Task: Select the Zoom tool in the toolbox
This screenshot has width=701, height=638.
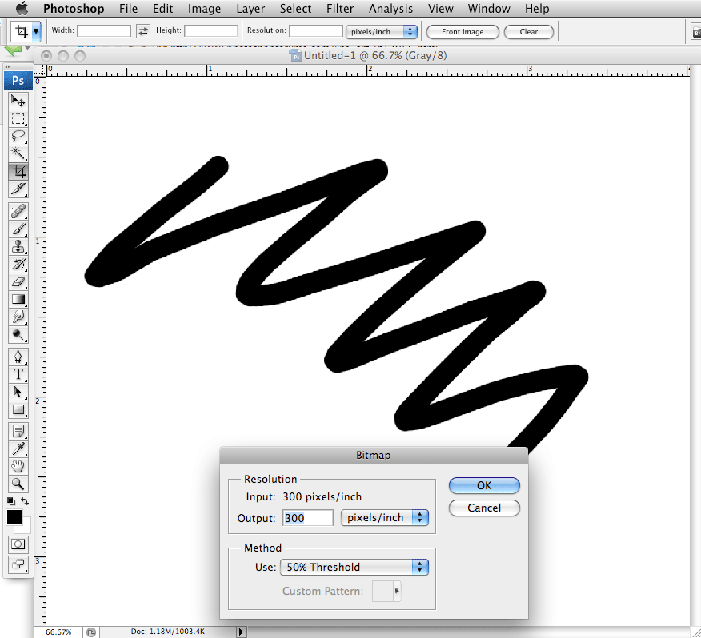Action: click(18, 483)
